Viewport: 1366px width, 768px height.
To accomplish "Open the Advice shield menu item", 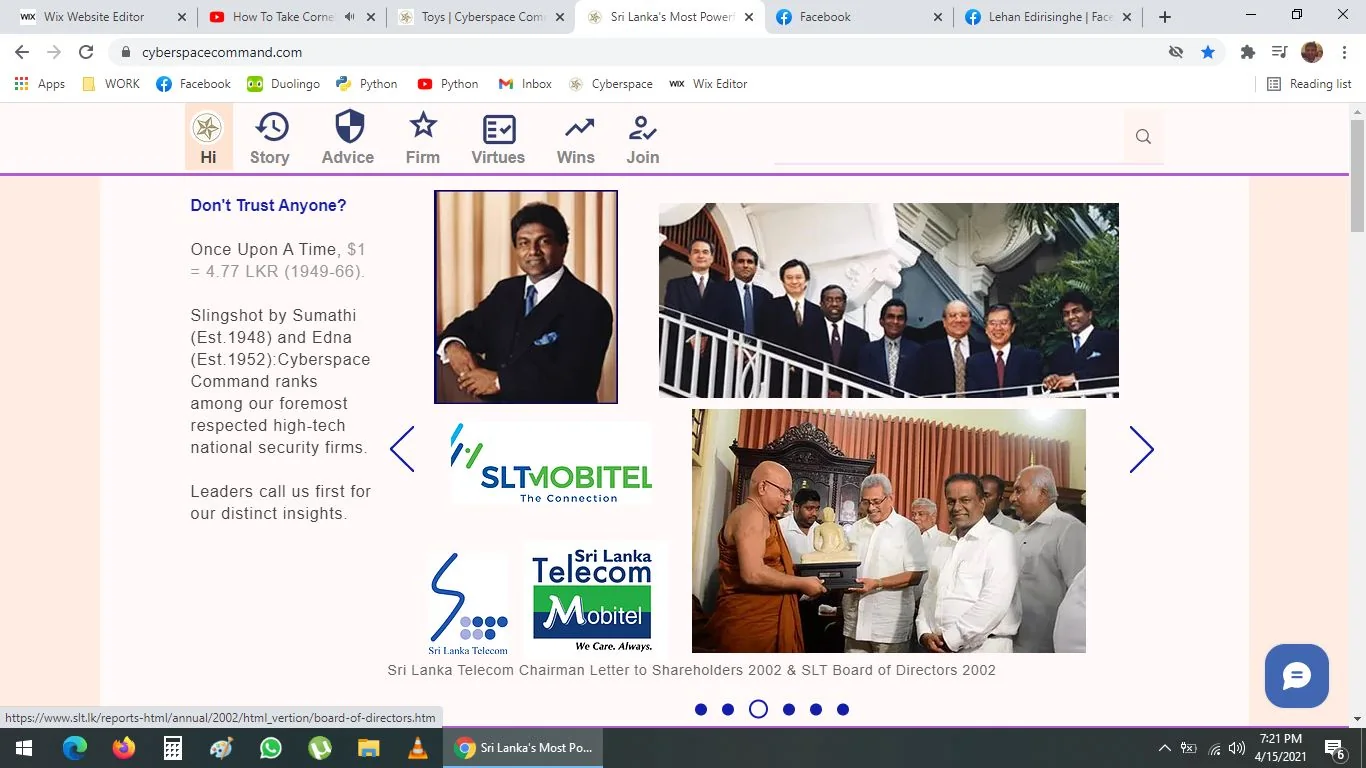I will pos(348,138).
